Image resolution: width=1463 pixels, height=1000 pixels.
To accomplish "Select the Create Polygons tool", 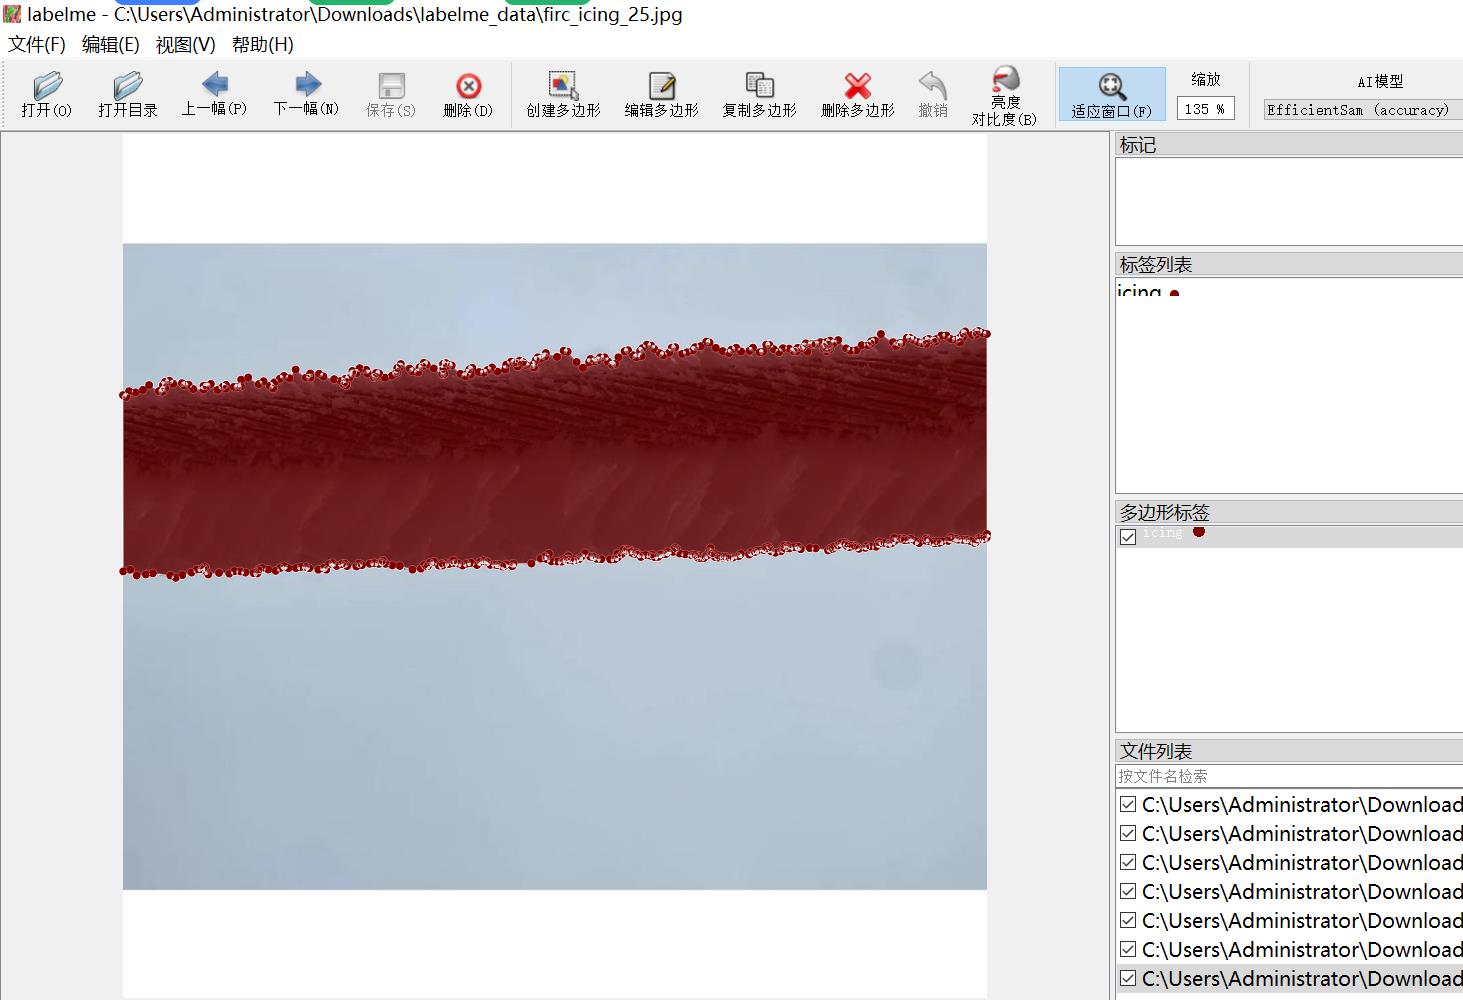I will [563, 87].
